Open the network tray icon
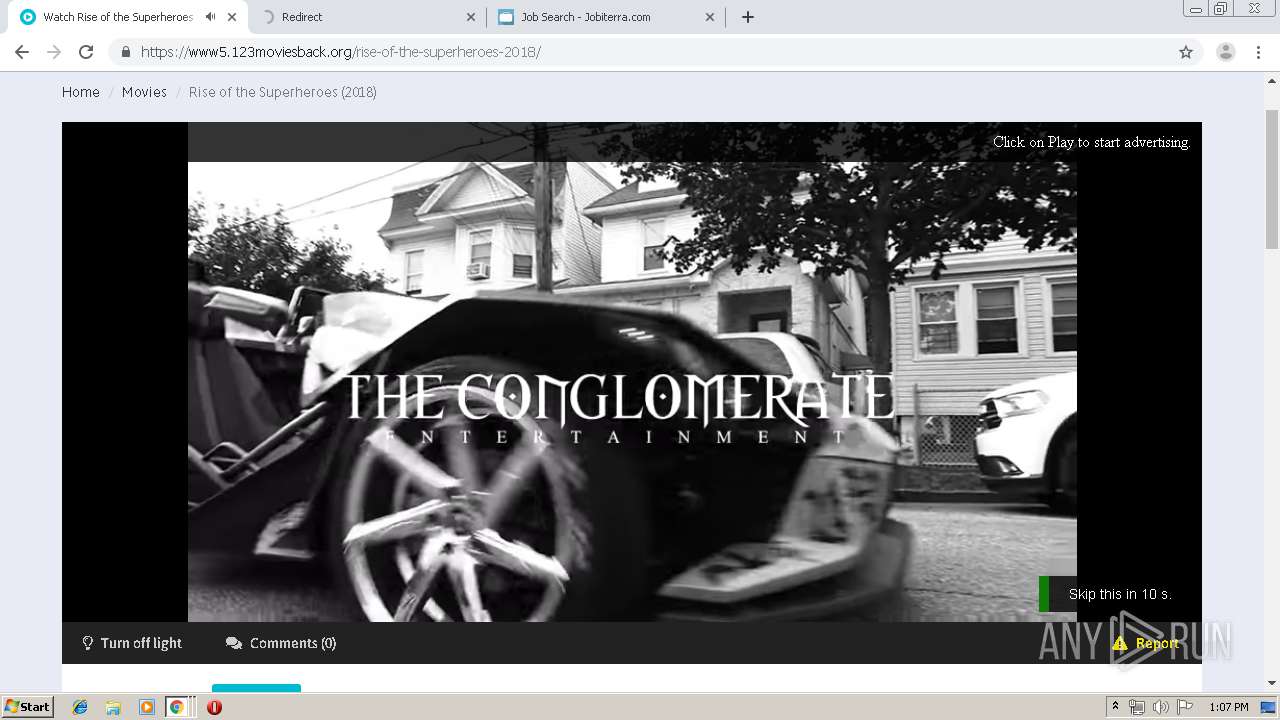The height and width of the screenshot is (720, 1280). click(x=1137, y=707)
